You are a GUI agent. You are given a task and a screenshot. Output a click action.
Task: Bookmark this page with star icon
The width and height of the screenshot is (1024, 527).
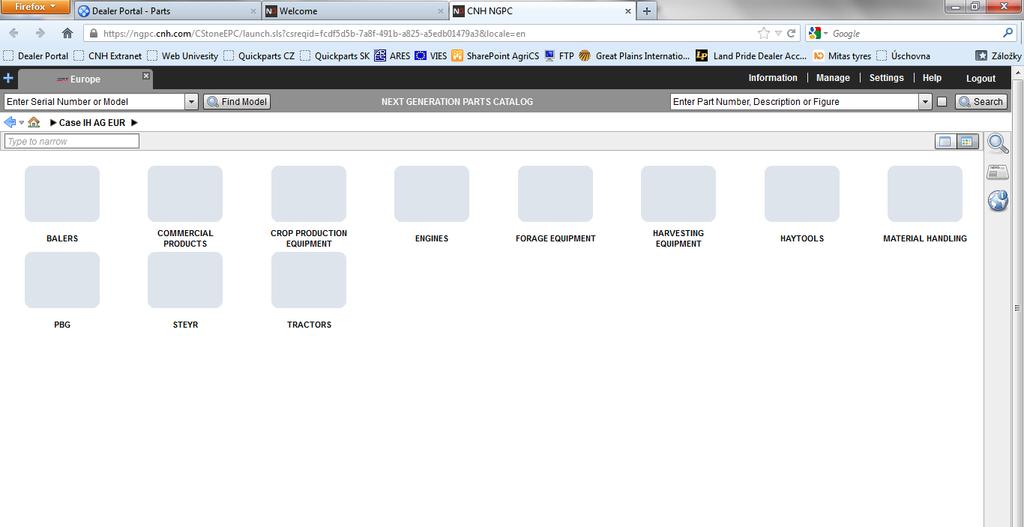pos(763,33)
